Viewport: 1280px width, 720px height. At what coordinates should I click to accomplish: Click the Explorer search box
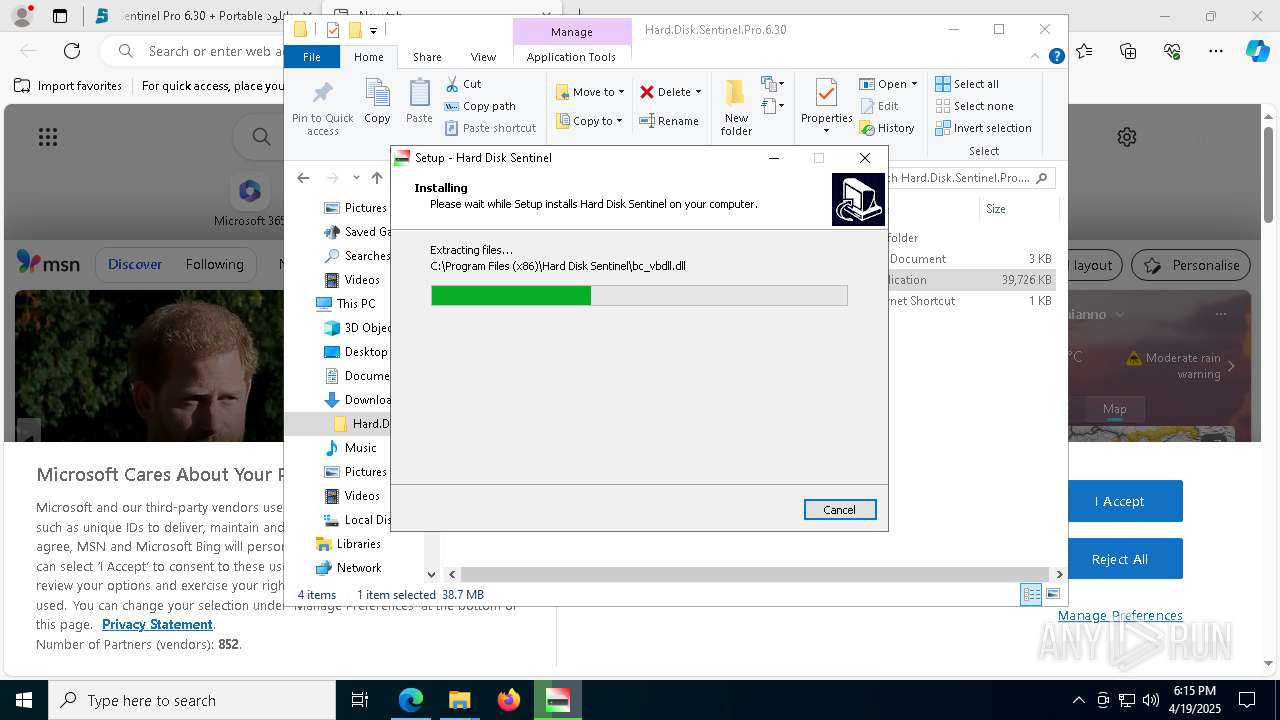click(x=969, y=177)
